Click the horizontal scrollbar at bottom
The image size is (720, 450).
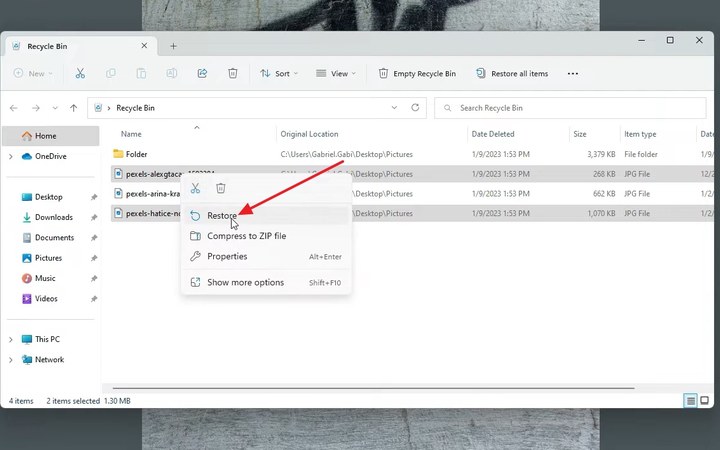(373, 388)
